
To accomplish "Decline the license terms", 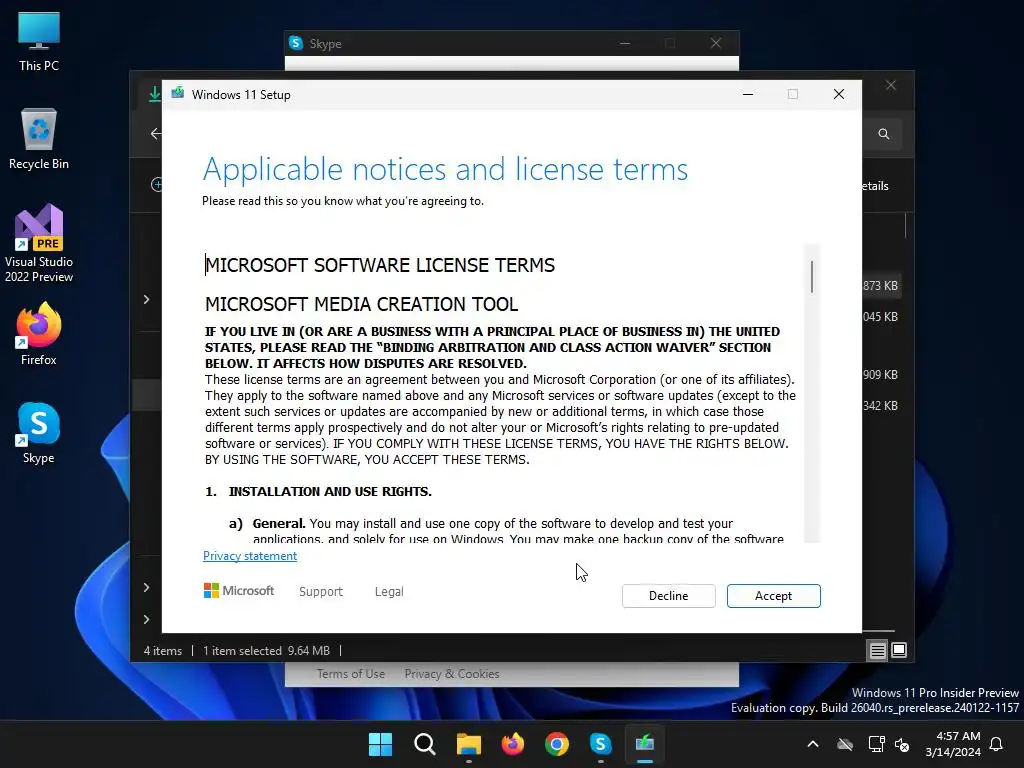I will [668, 596].
